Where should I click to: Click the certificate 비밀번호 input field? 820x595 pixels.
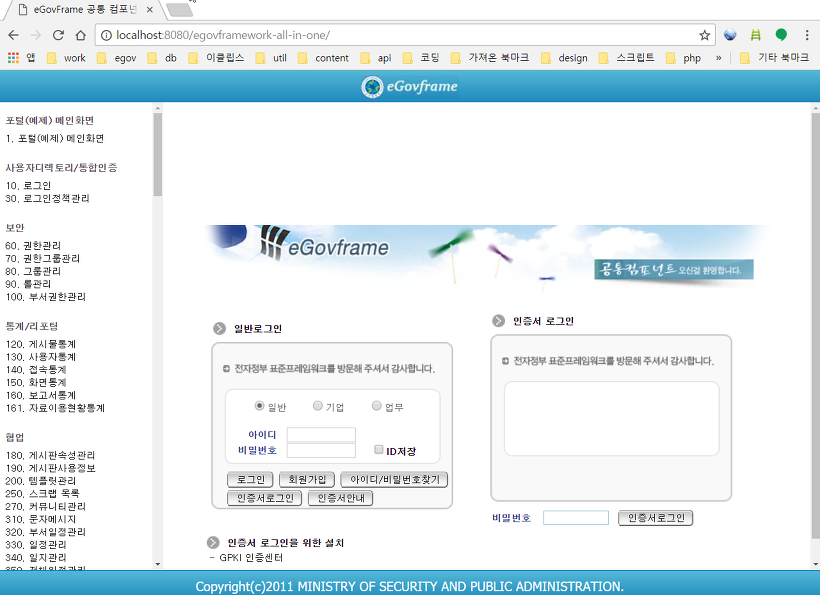tap(576, 518)
